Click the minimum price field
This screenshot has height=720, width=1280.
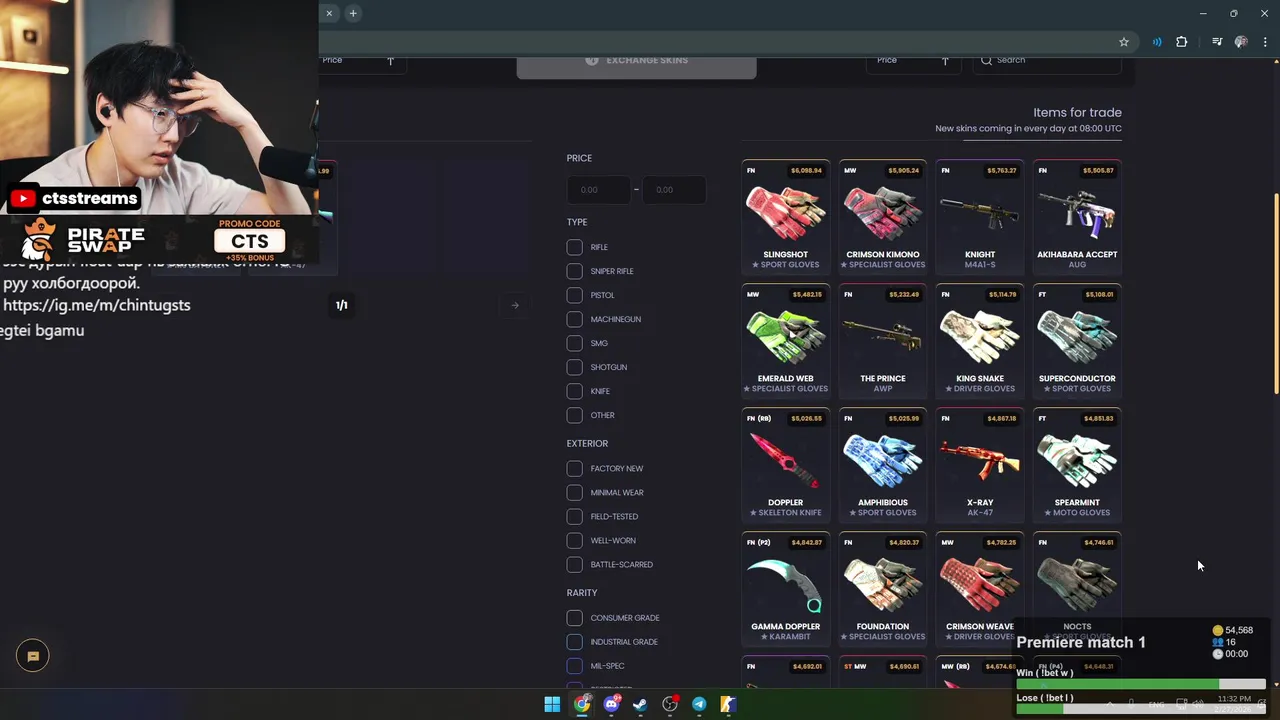[599, 190]
